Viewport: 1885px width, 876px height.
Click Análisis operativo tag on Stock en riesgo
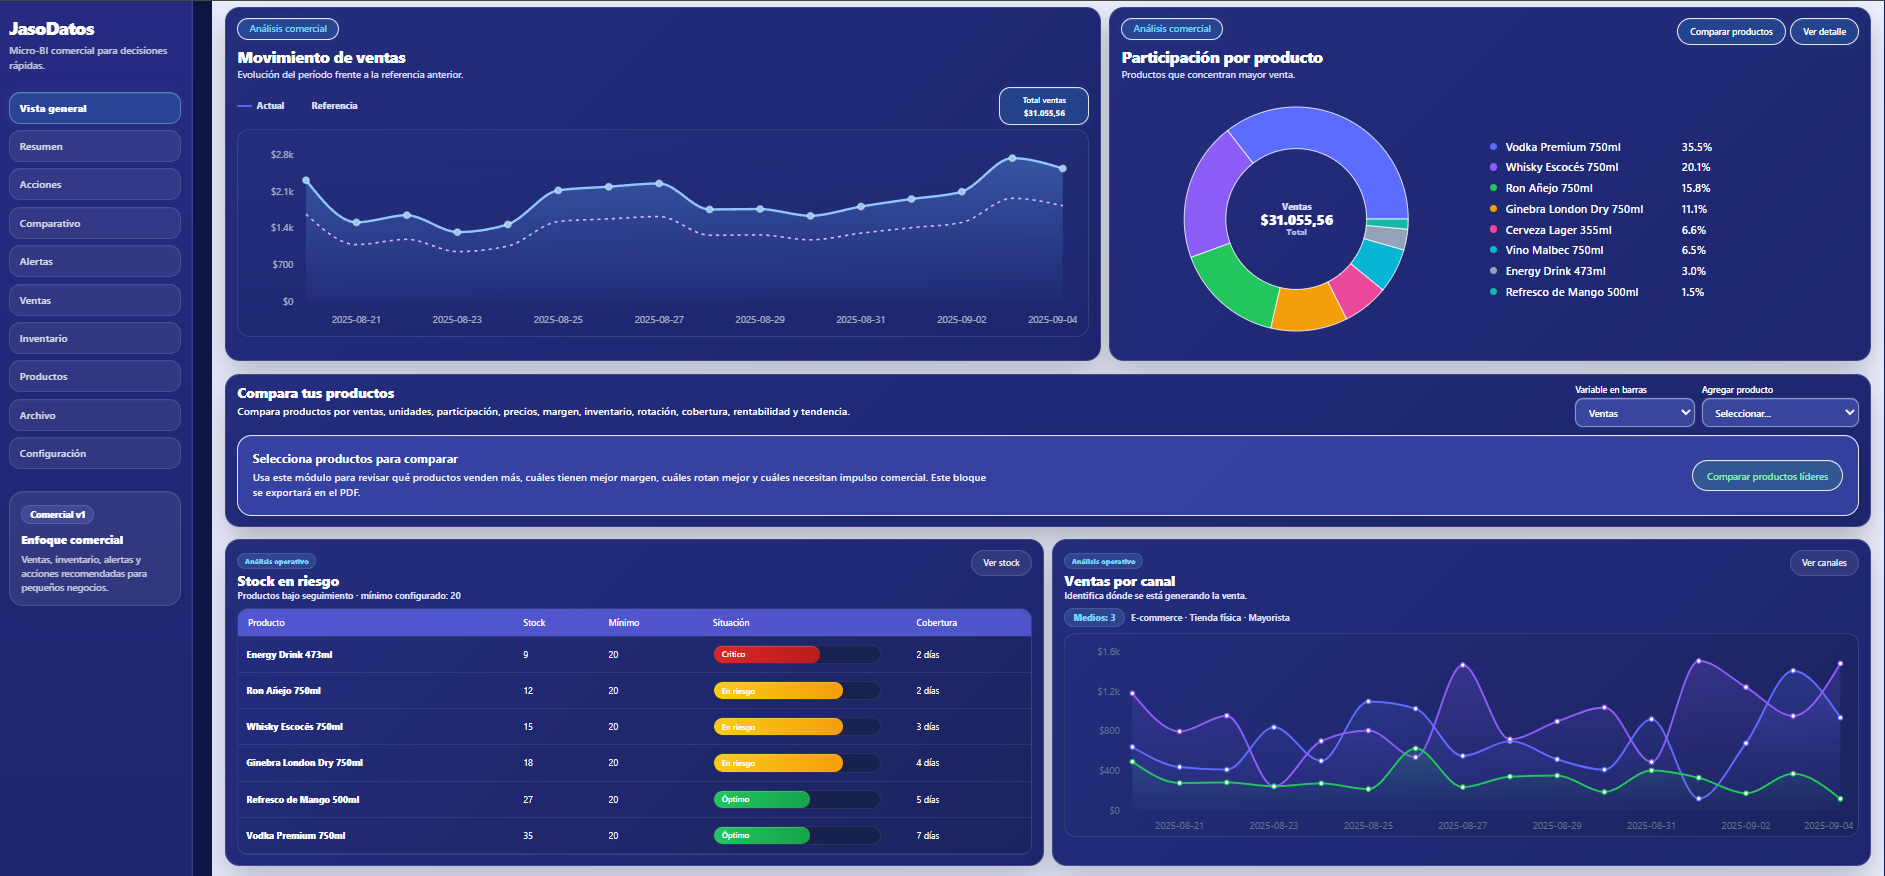click(276, 562)
